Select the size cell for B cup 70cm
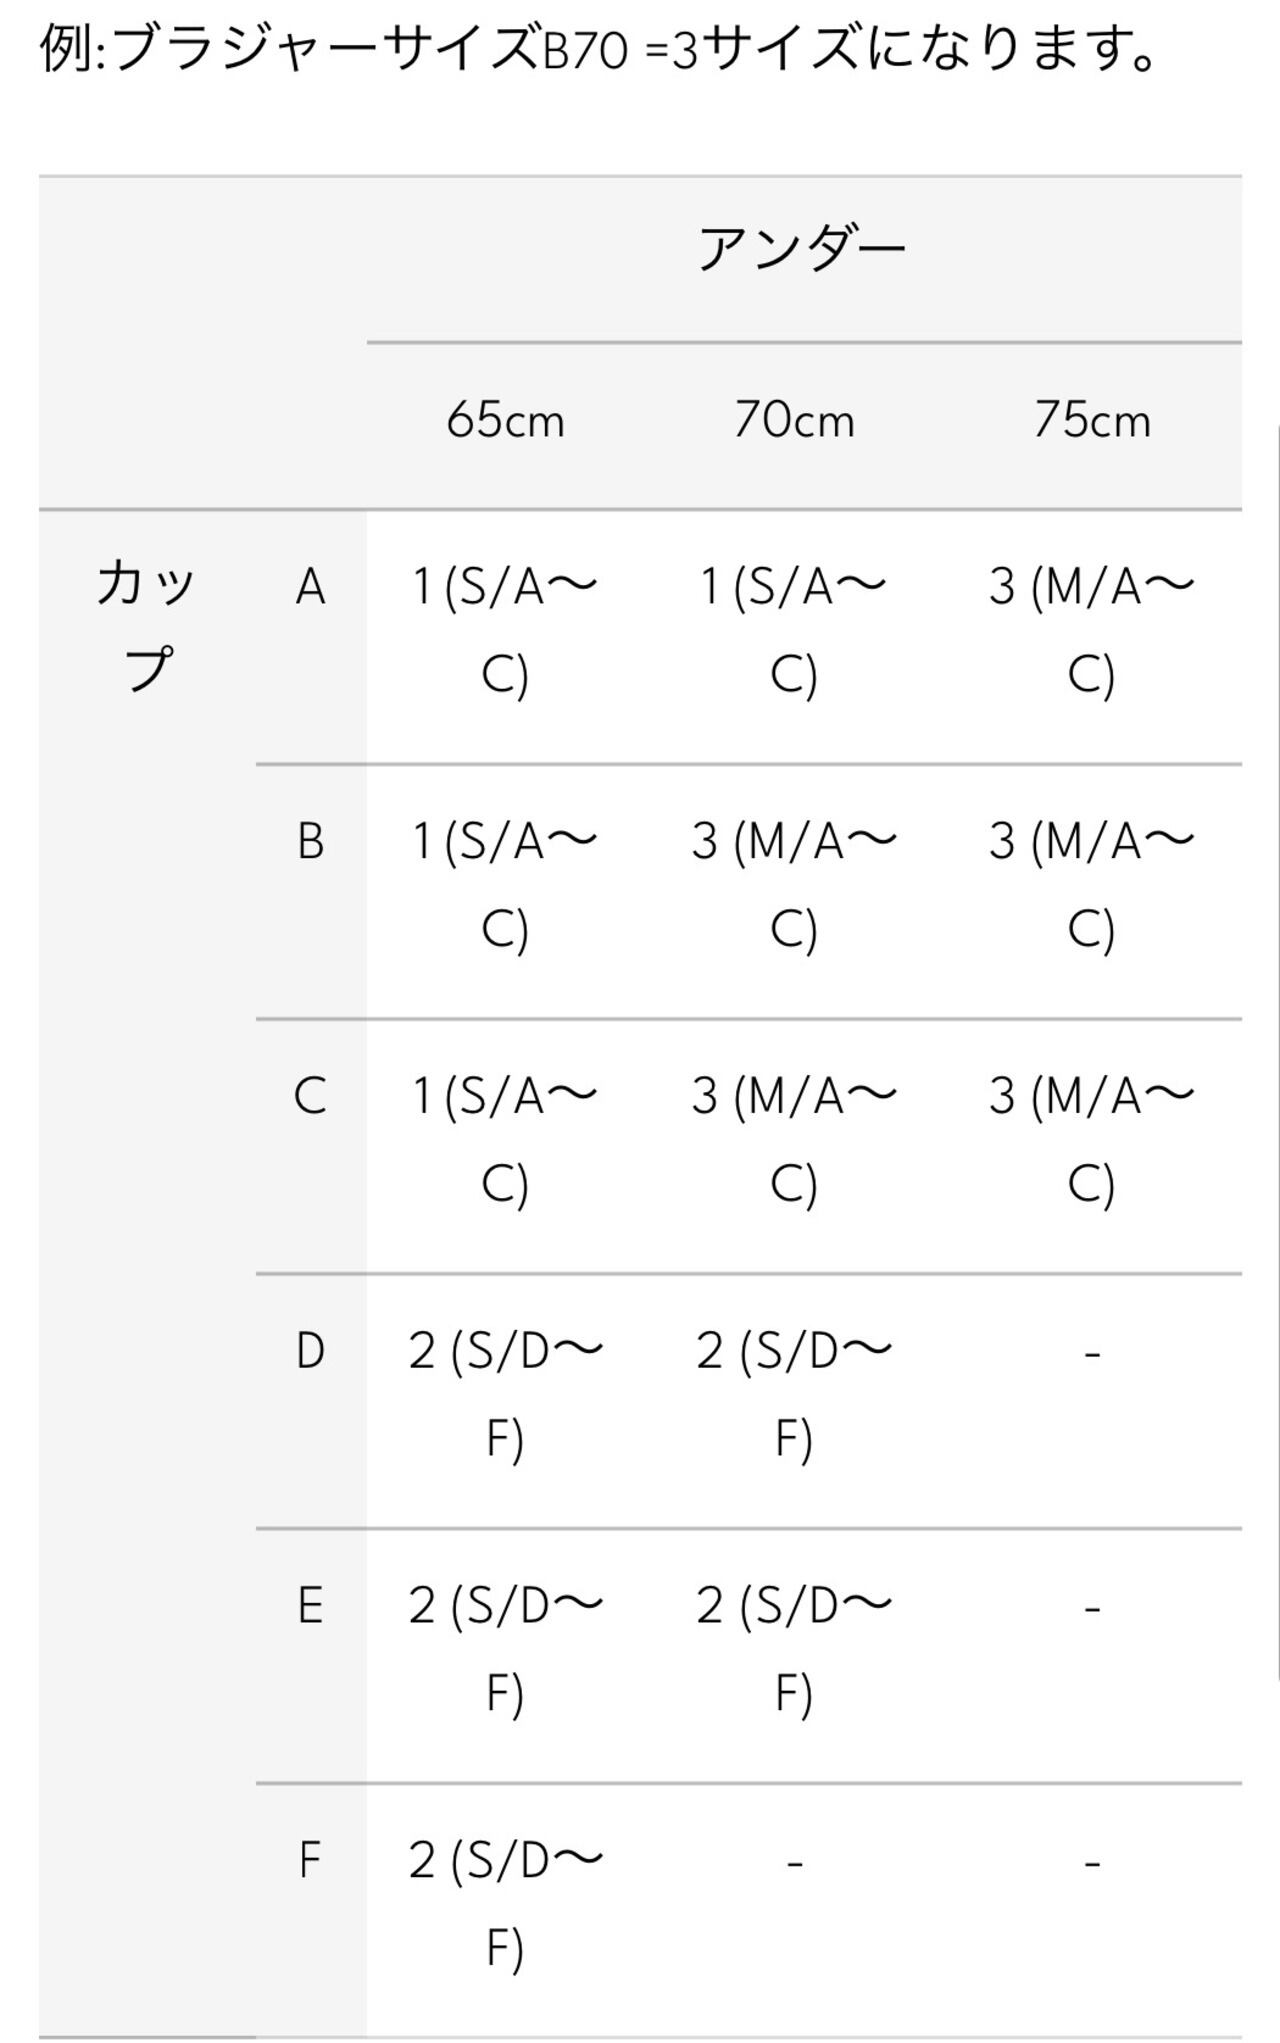1280x2043 pixels. 794,885
